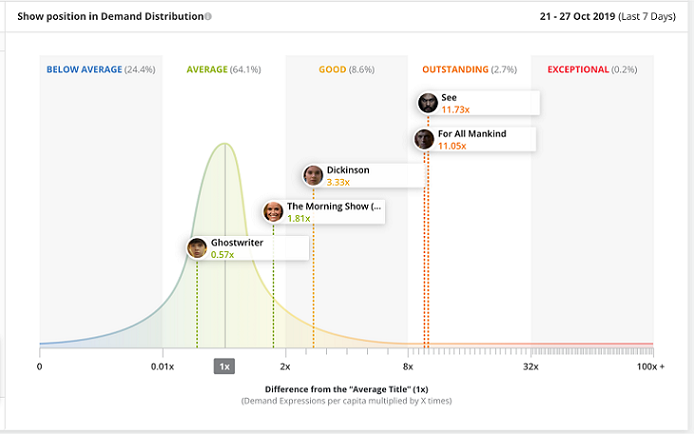Click The Morning Show avatar
The width and height of the screenshot is (694, 434).
click(273, 211)
